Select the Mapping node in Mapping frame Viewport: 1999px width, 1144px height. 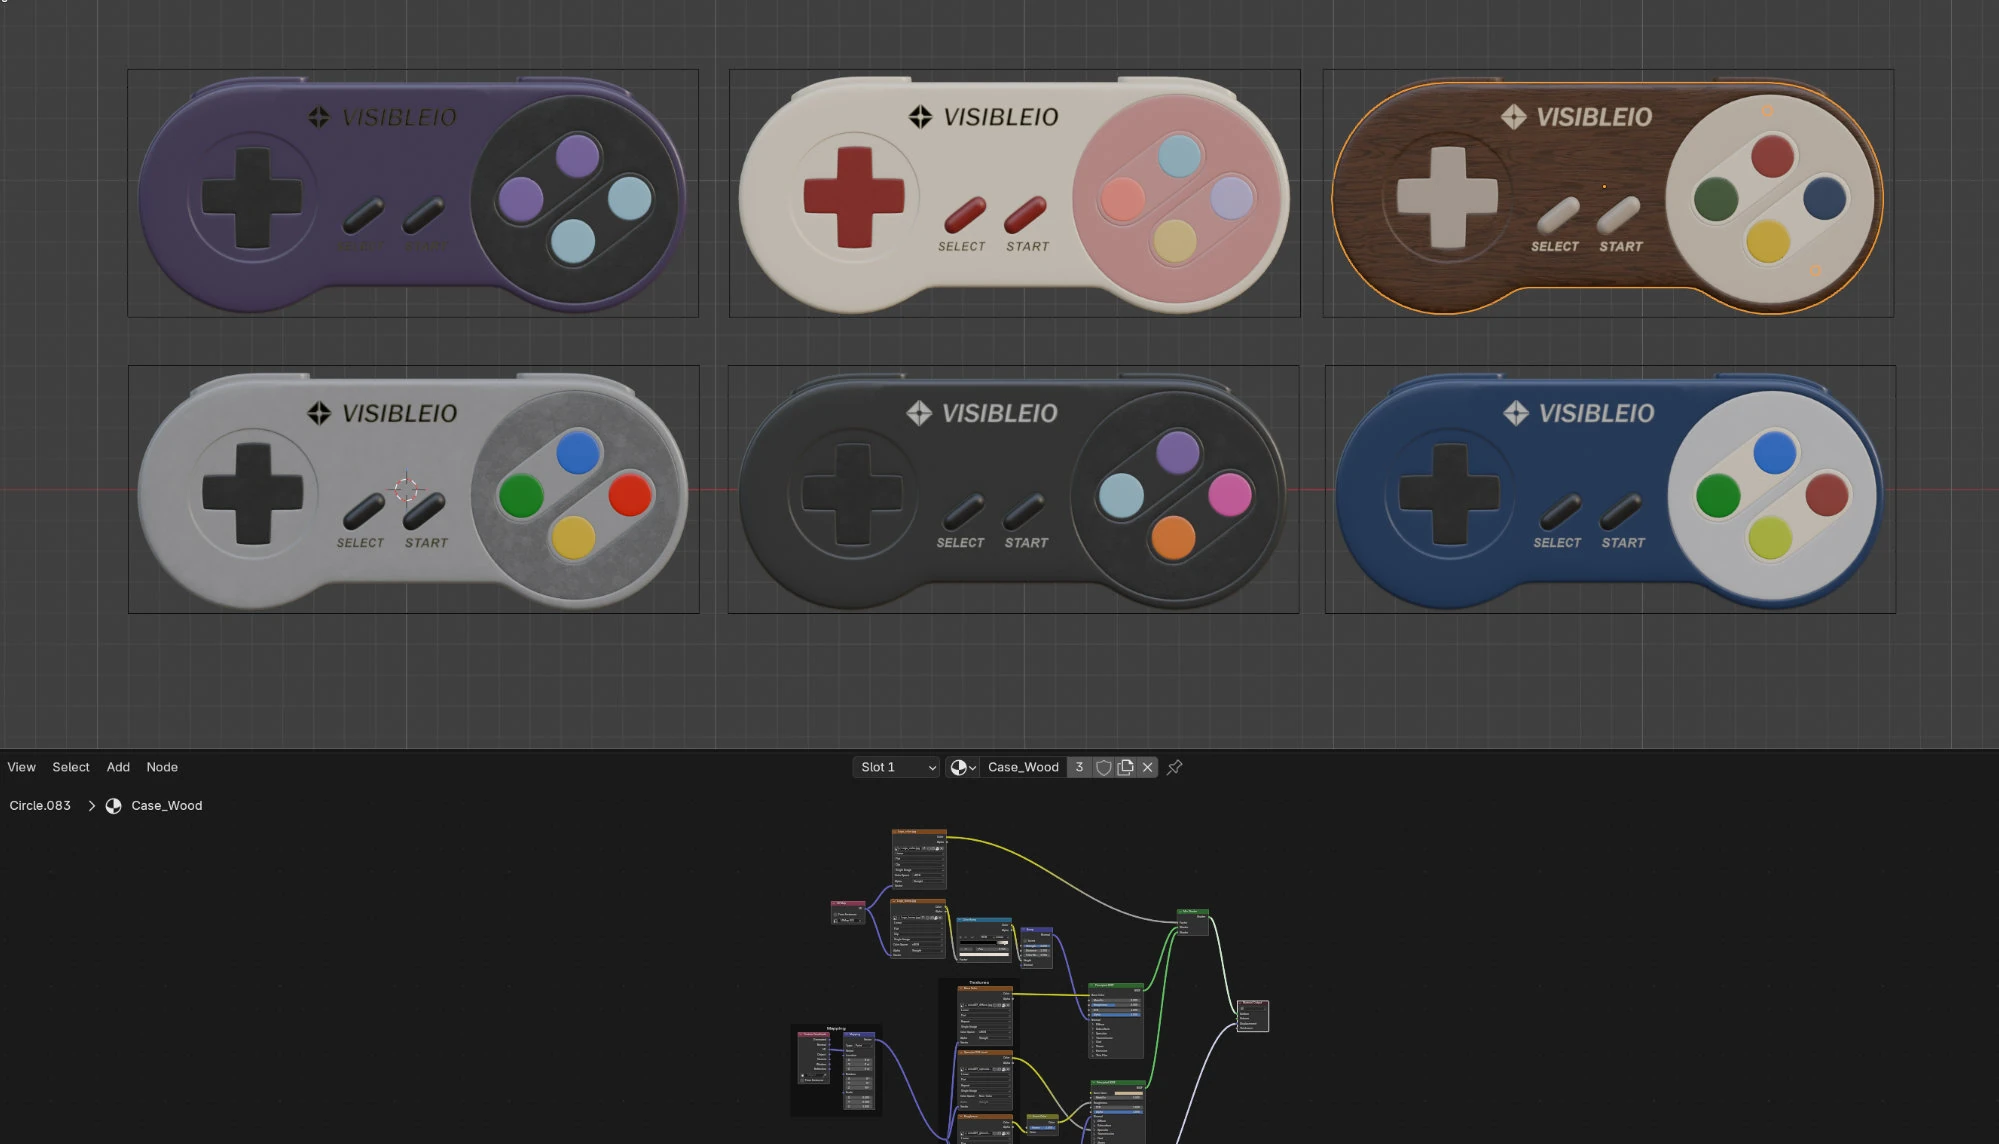860,1071
